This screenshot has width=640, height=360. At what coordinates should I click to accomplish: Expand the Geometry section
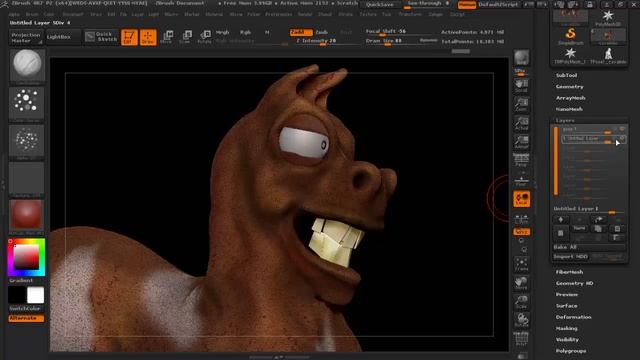pos(569,87)
